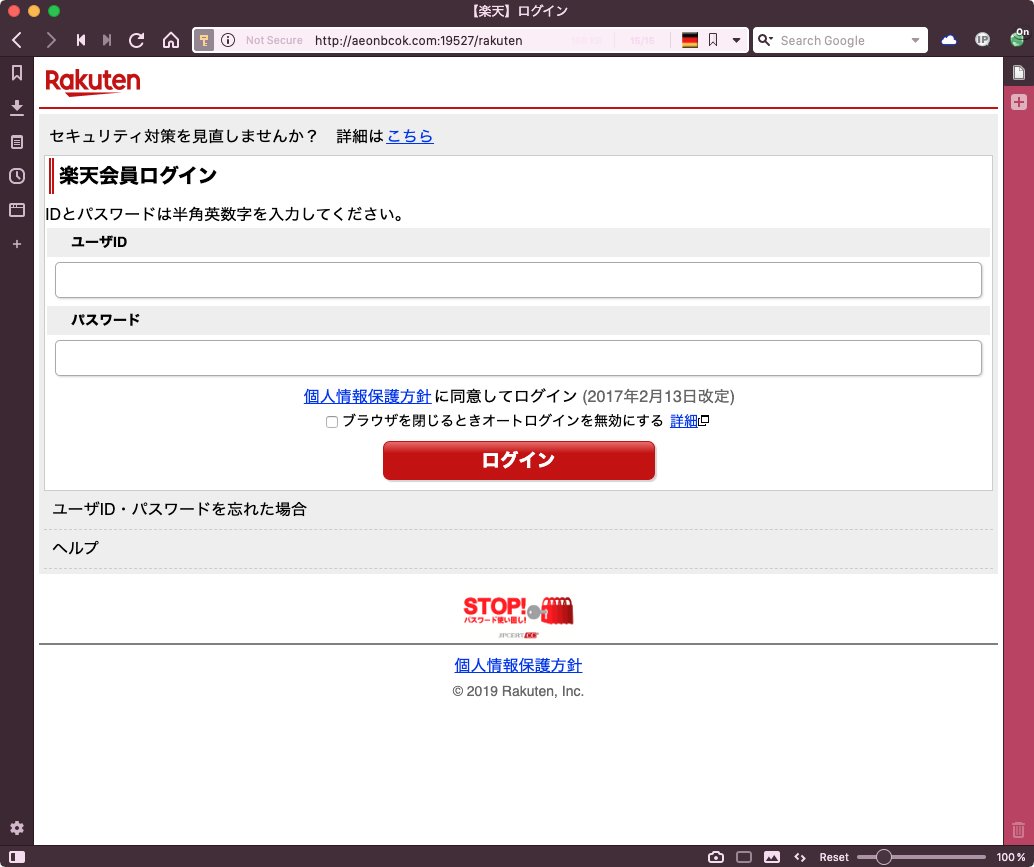The image size is (1034, 867).
Task: Go back to the previous page
Action: point(17,40)
